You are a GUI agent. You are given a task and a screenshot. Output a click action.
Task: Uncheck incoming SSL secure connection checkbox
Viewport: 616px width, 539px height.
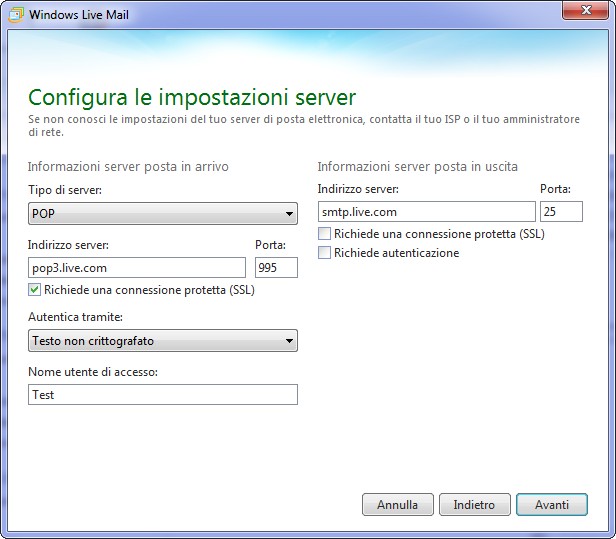pos(34,290)
